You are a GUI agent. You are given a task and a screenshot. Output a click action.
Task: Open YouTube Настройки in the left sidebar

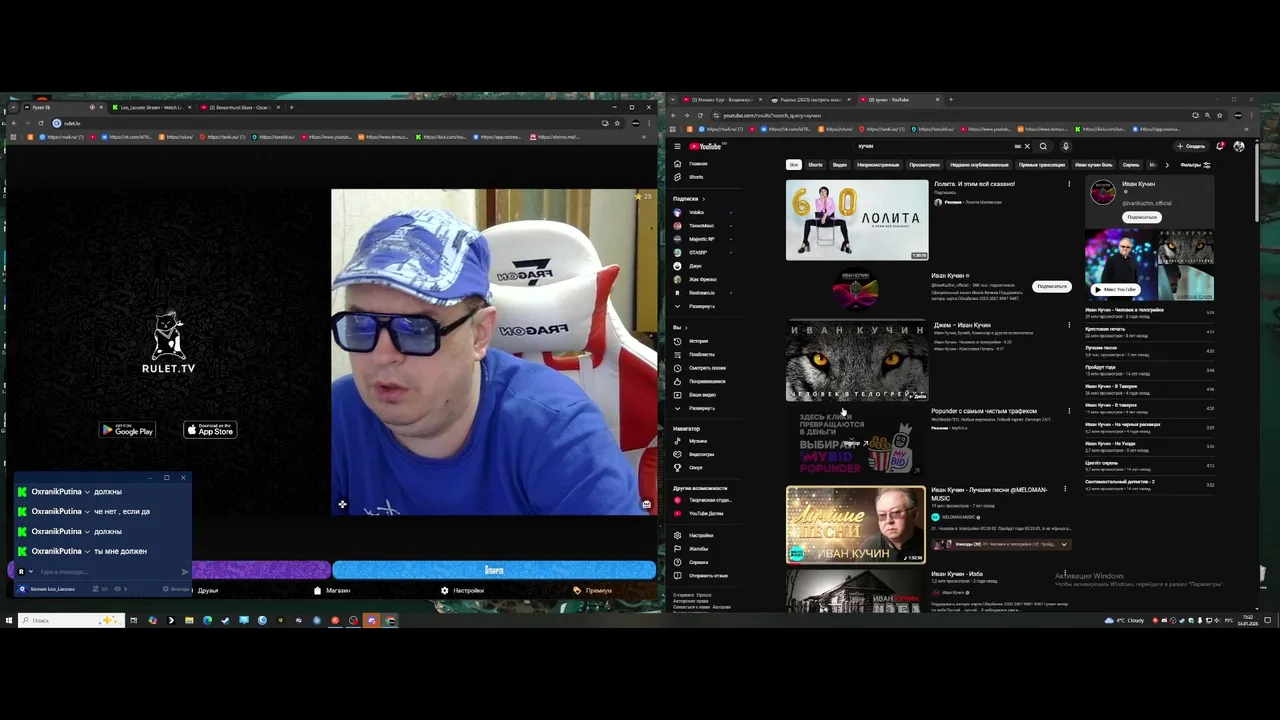coord(700,535)
